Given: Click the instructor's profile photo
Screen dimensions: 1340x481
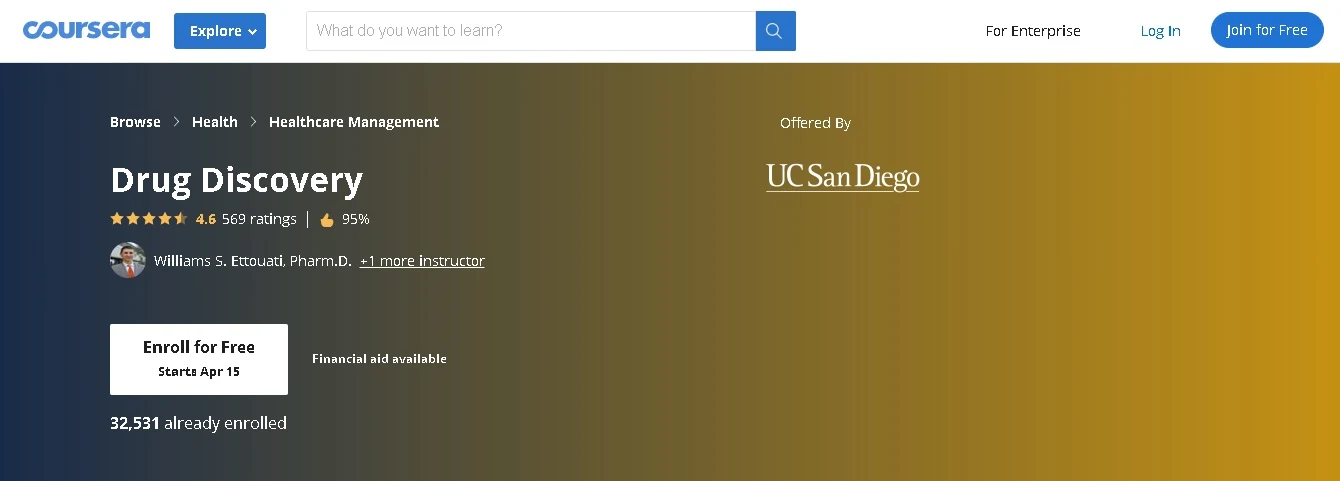Looking at the screenshot, I should click(x=128, y=260).
